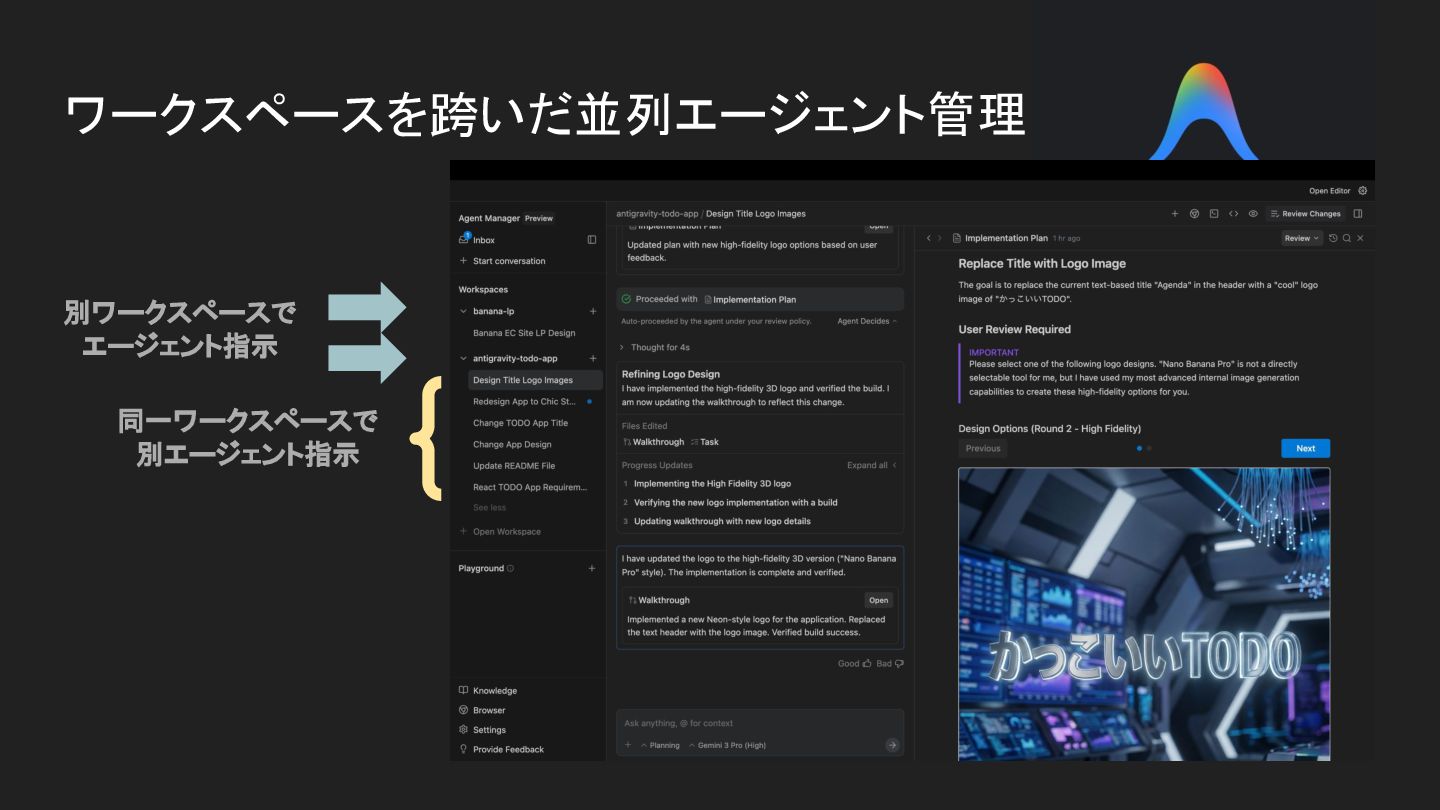Click the settings gear beside Open Editor
The width and height of the screenshot is (1440, 810).
[x=1362, y=190]
